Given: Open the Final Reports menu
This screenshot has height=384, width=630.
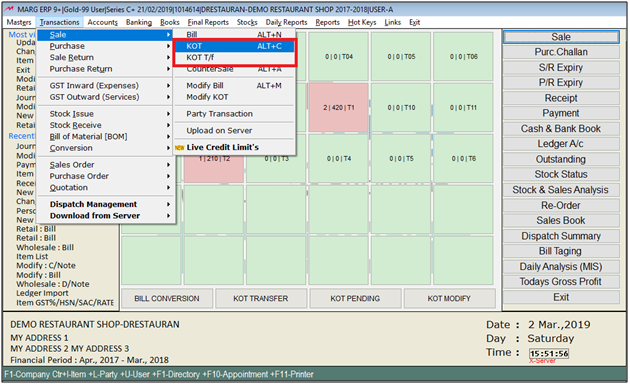Looking at the screenshot, I should pos(208,22).
